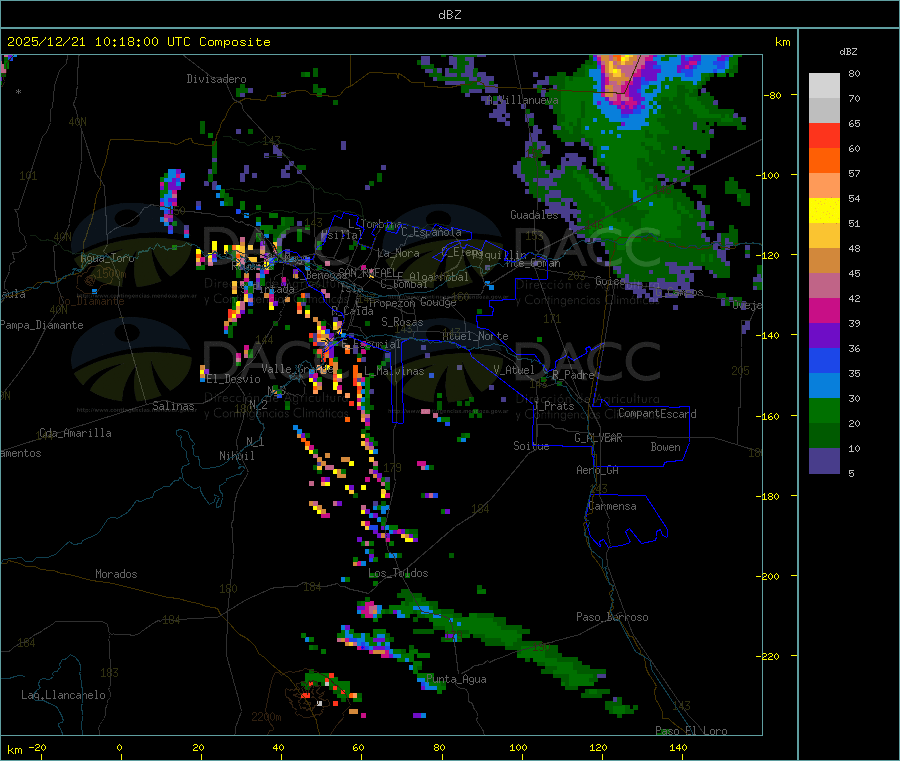
Task: Click the 35 dBZ light blue legend swatch
Action: coord(824,386)
